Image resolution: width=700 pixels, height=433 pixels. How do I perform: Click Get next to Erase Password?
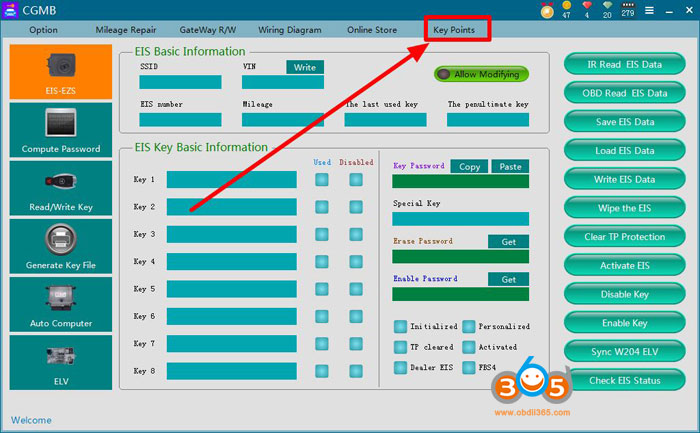tap(508, 241)
